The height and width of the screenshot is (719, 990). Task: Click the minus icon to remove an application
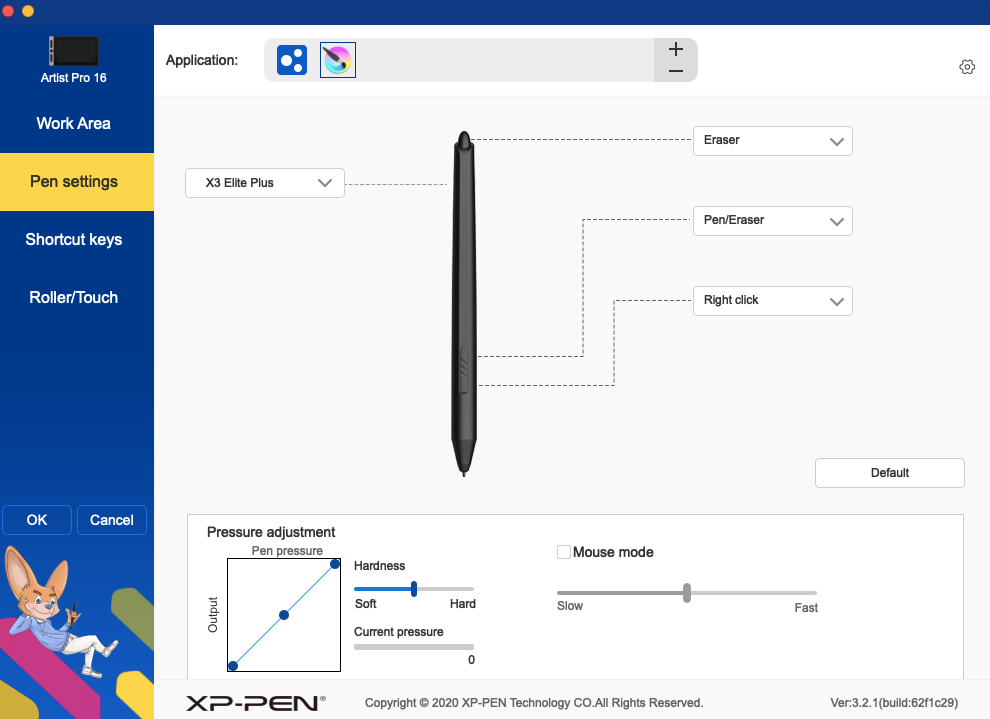(675, 71)
